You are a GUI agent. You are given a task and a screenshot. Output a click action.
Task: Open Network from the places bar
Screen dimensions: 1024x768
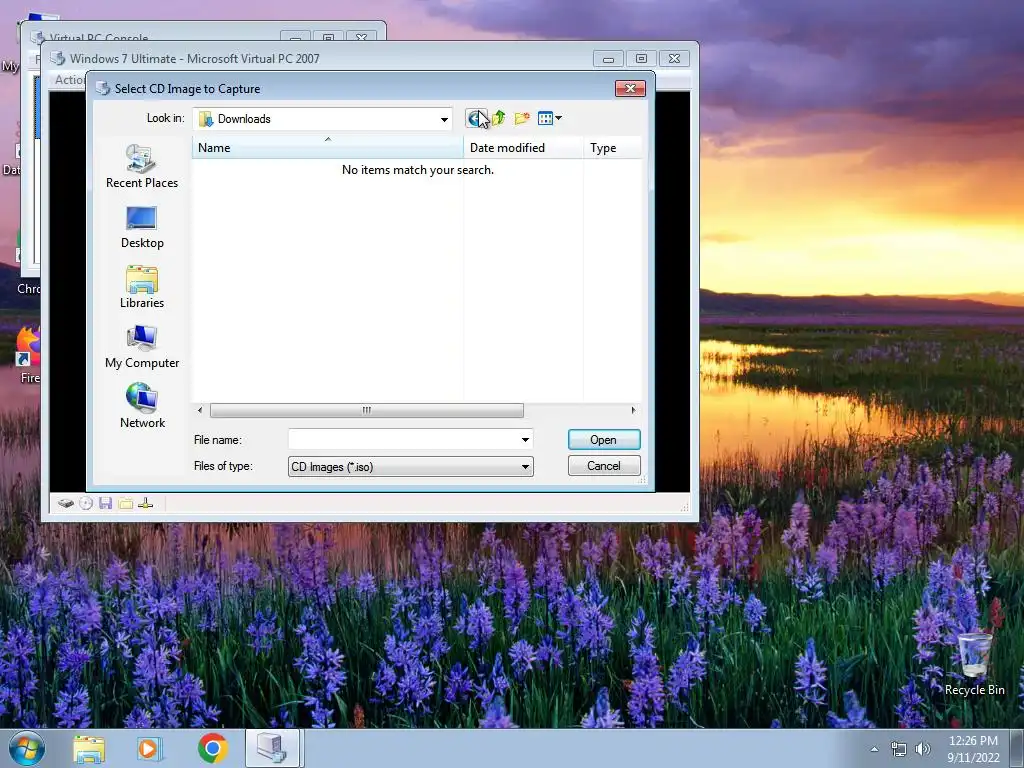142,406
